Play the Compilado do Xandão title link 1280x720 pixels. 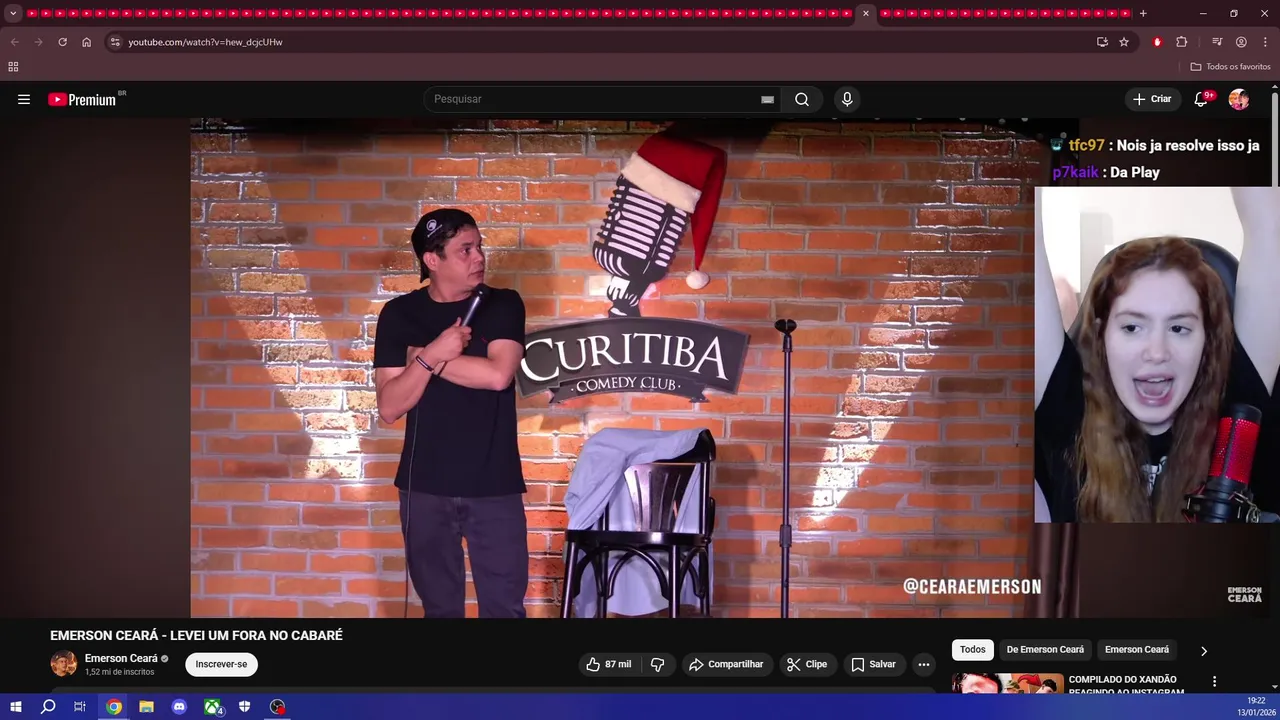1126,685
